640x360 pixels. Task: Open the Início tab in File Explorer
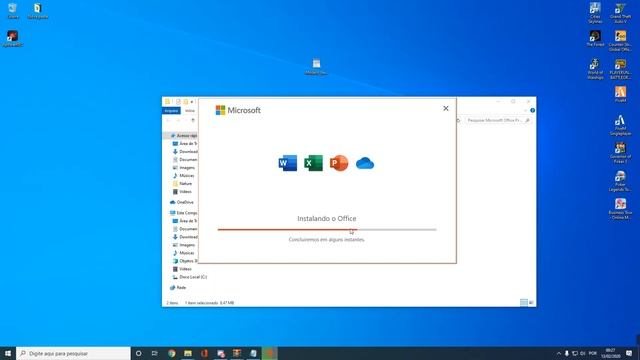tap(190, 111)
